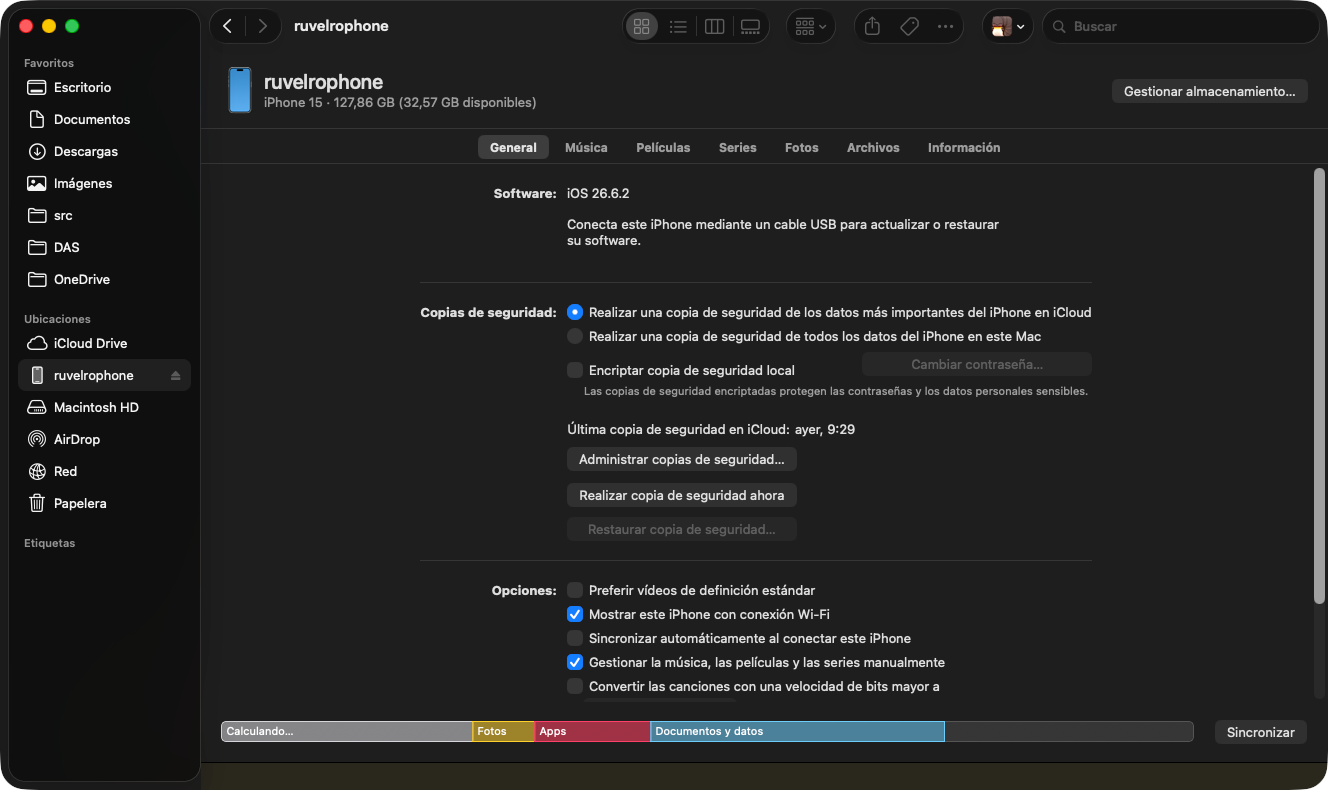Uncheck Mostrar este iPhone con conexión Wi-Fi
Screen dimensions: 1328x790
(575, 614)
